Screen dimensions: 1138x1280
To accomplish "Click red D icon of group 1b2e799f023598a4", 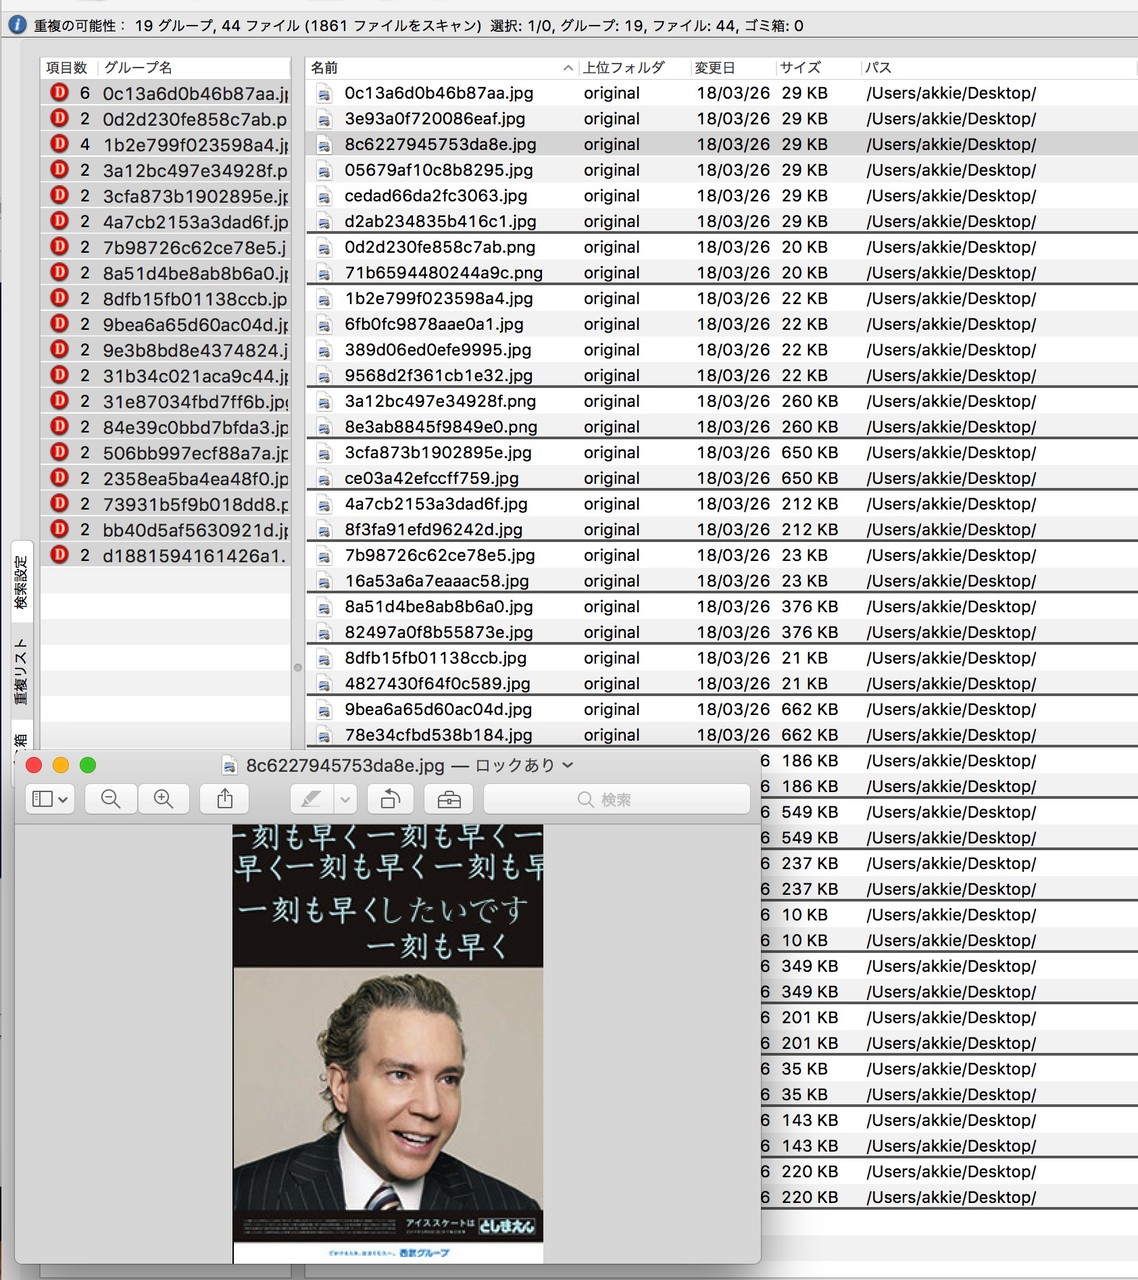I will 59,144.
